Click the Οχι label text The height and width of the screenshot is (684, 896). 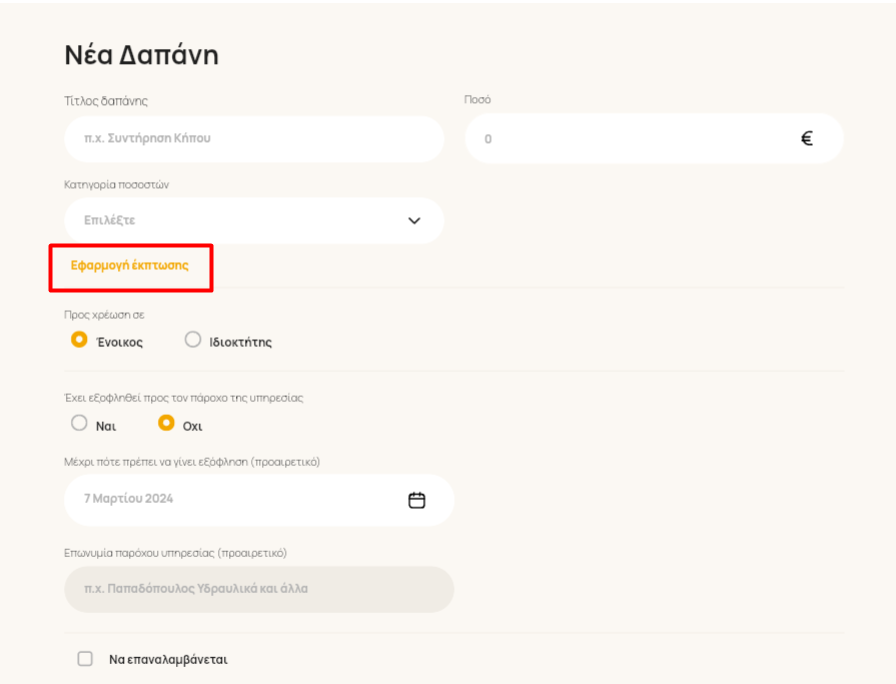point(193,426)
